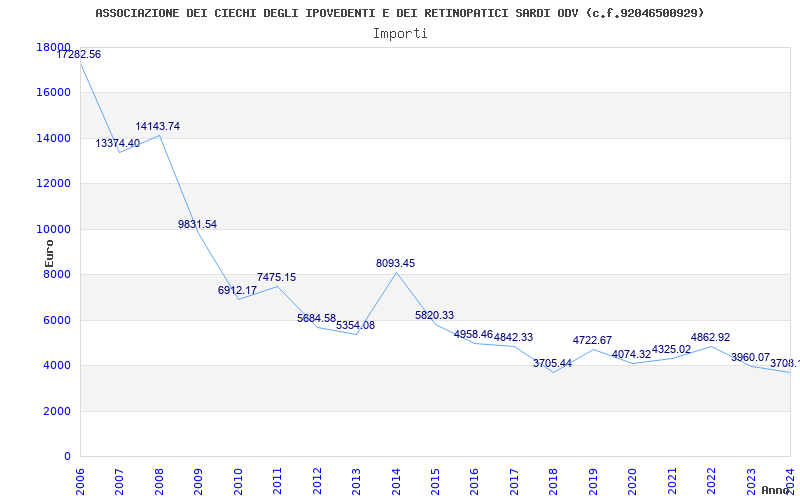Click the 2006 x-axis year label

tap(80, 481)
